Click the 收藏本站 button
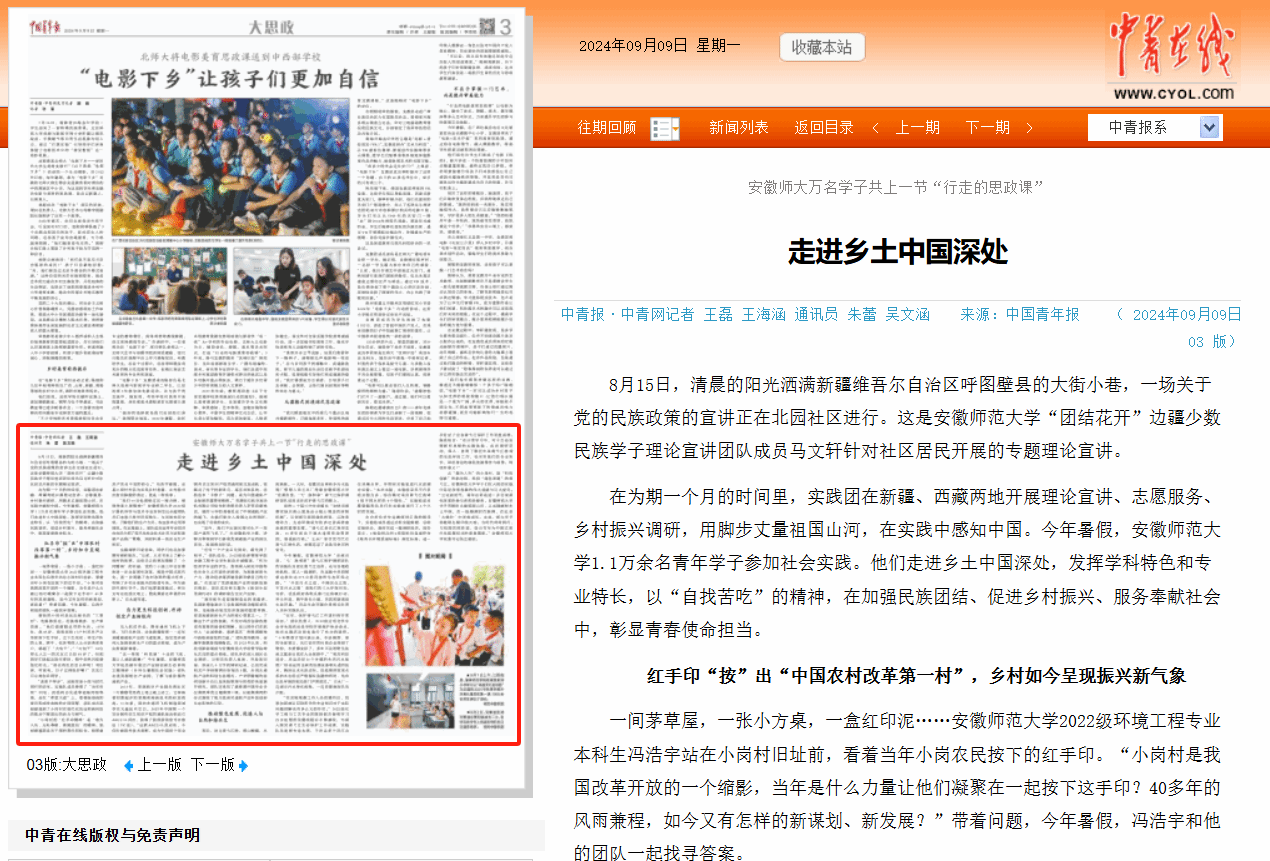Image resolution: width=1270 pixels, height=861 pixels. point(822,47)
